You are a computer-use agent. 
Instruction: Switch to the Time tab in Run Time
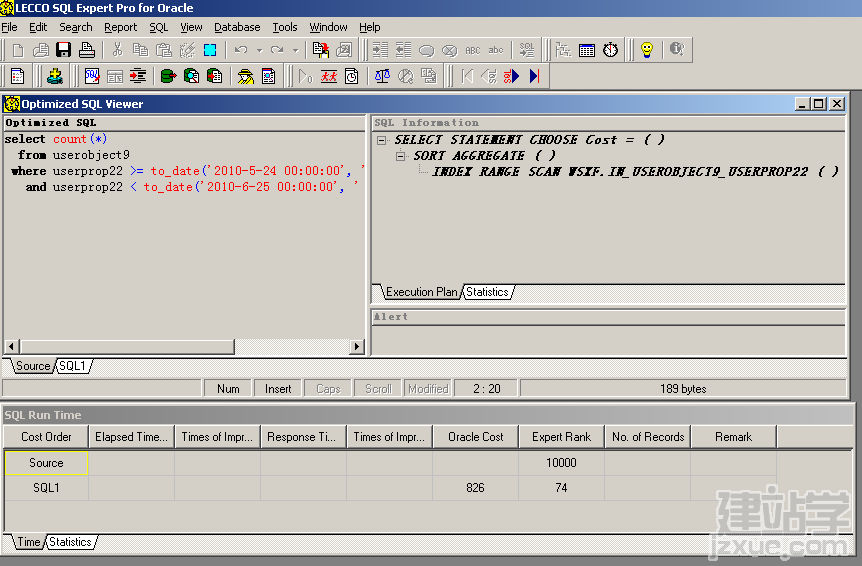[29, 542]
